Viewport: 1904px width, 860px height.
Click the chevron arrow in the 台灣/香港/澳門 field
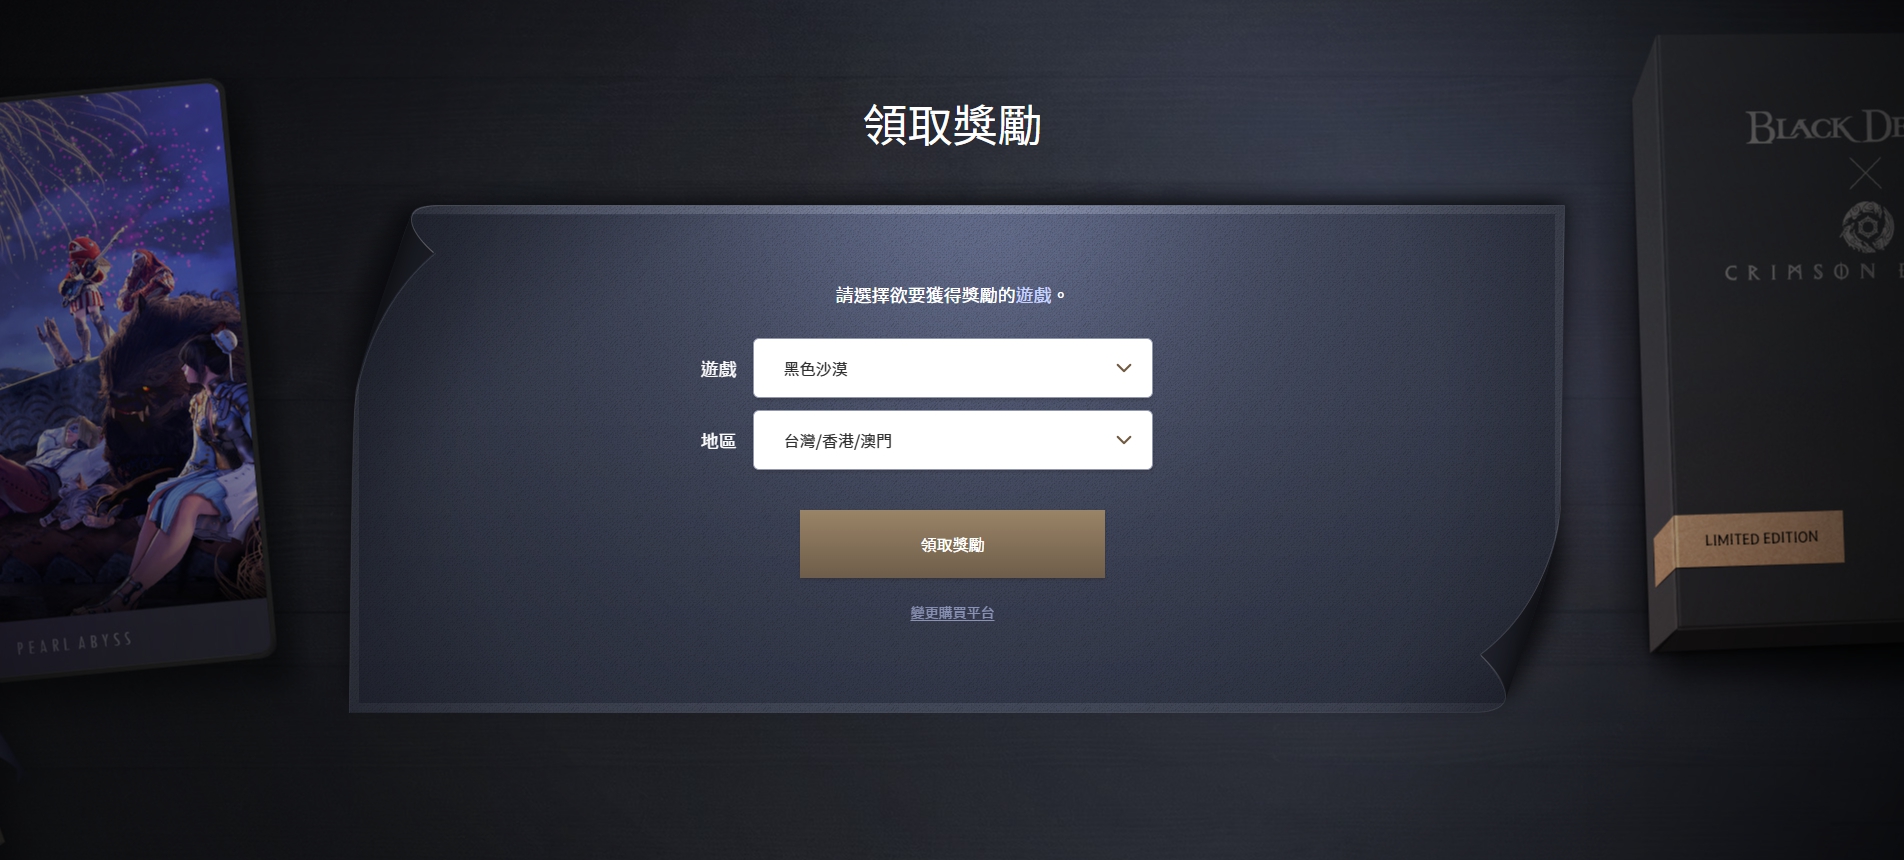pos(1124,440)
